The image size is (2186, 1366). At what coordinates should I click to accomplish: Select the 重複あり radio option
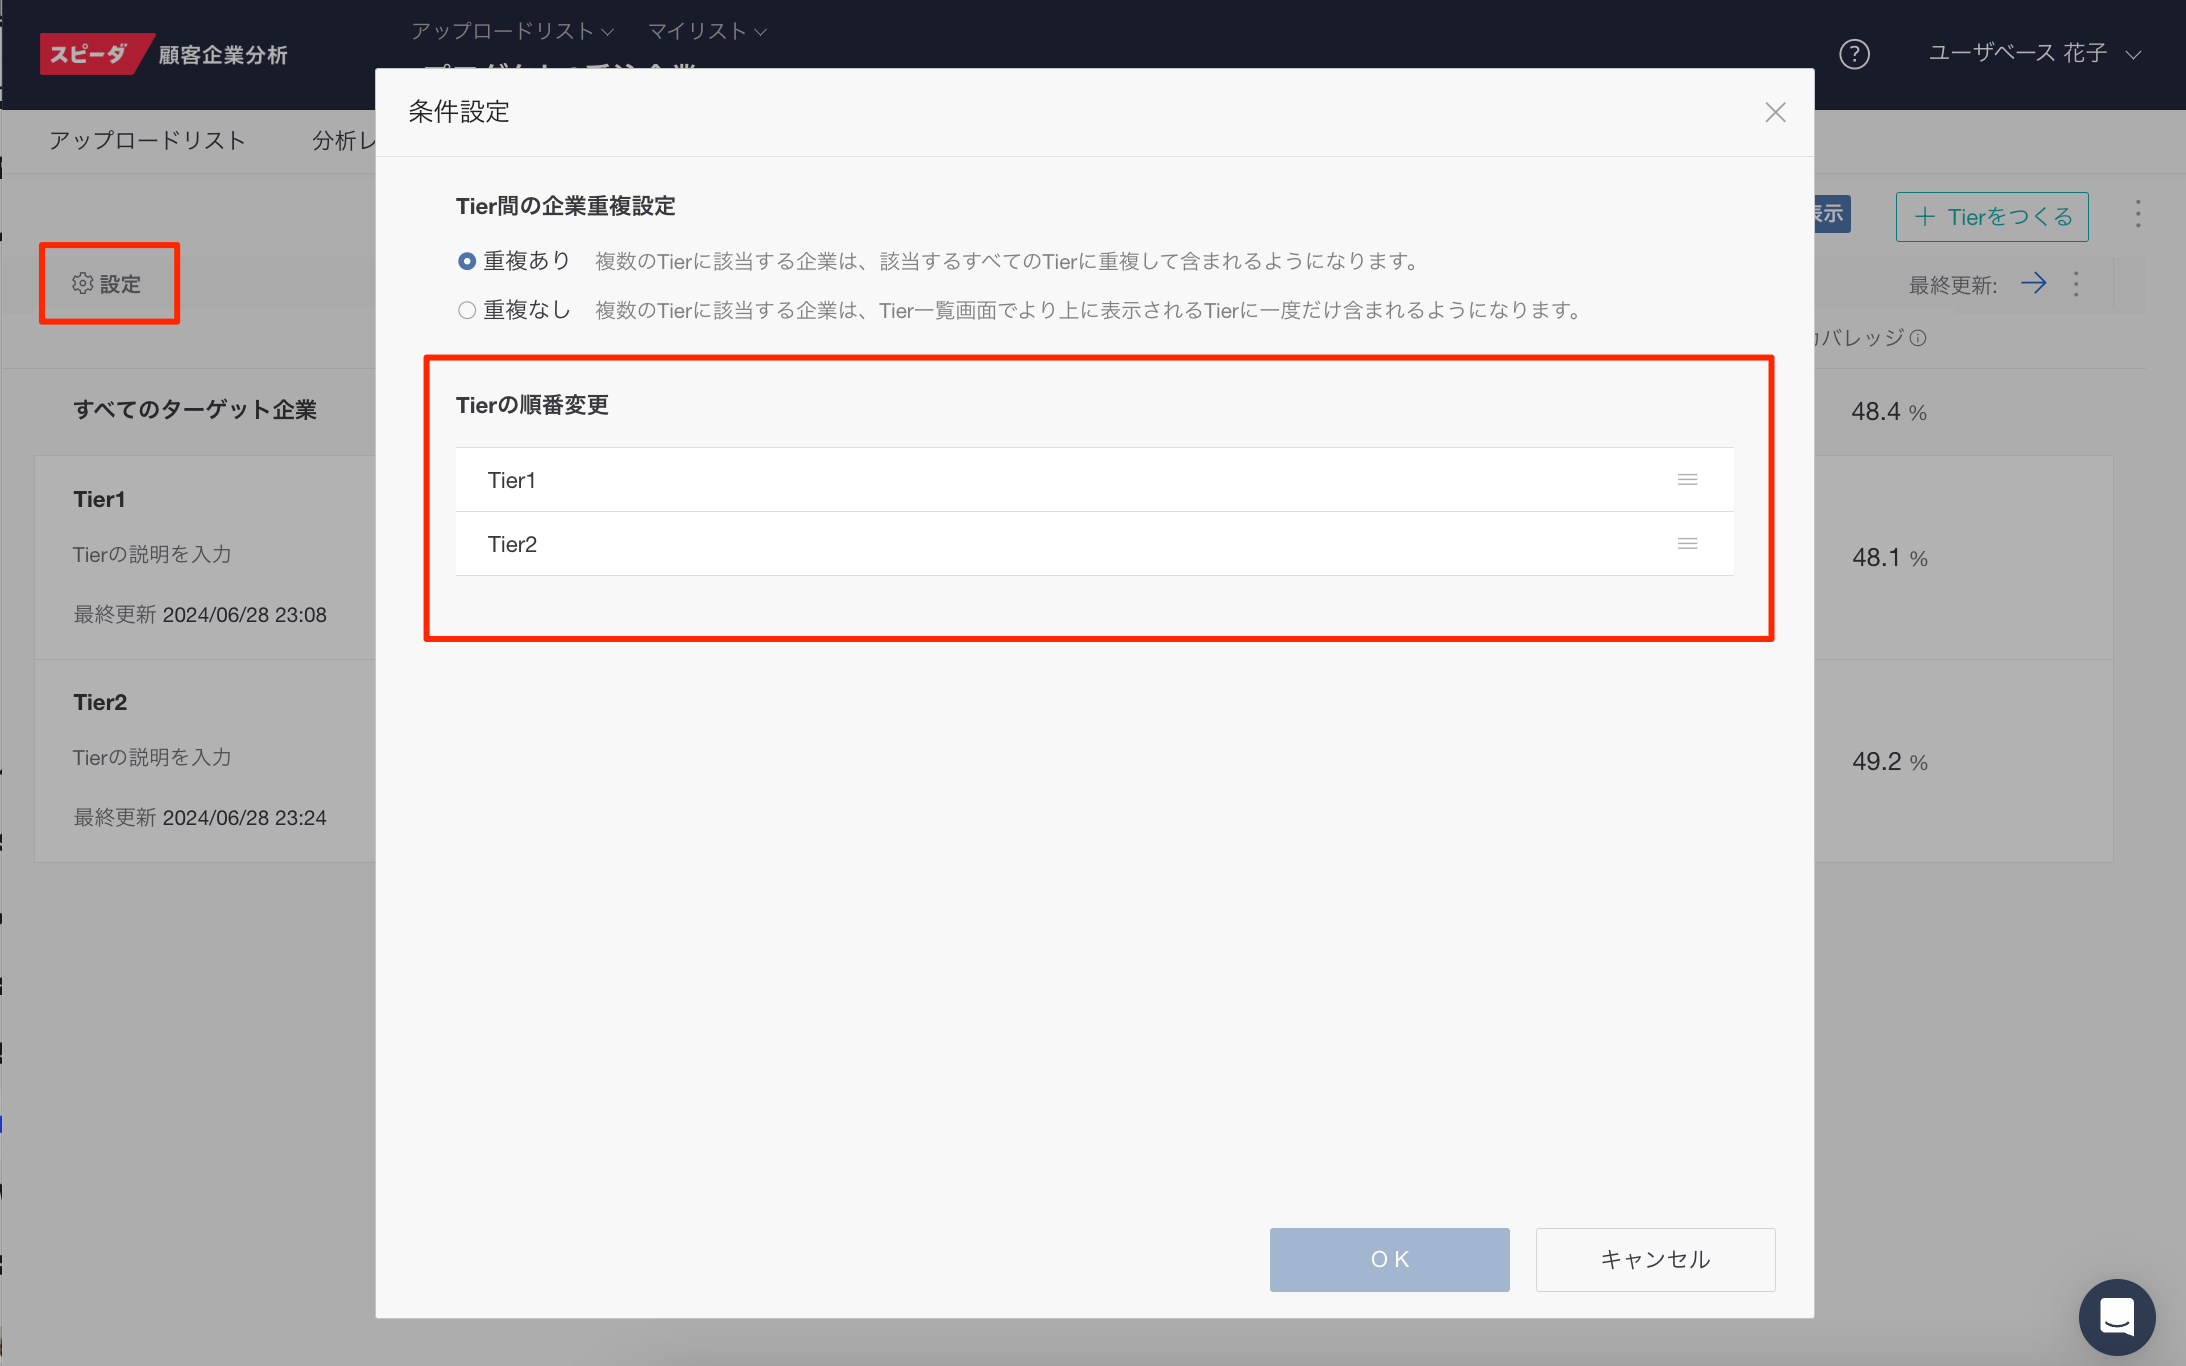tap(467, 262)
